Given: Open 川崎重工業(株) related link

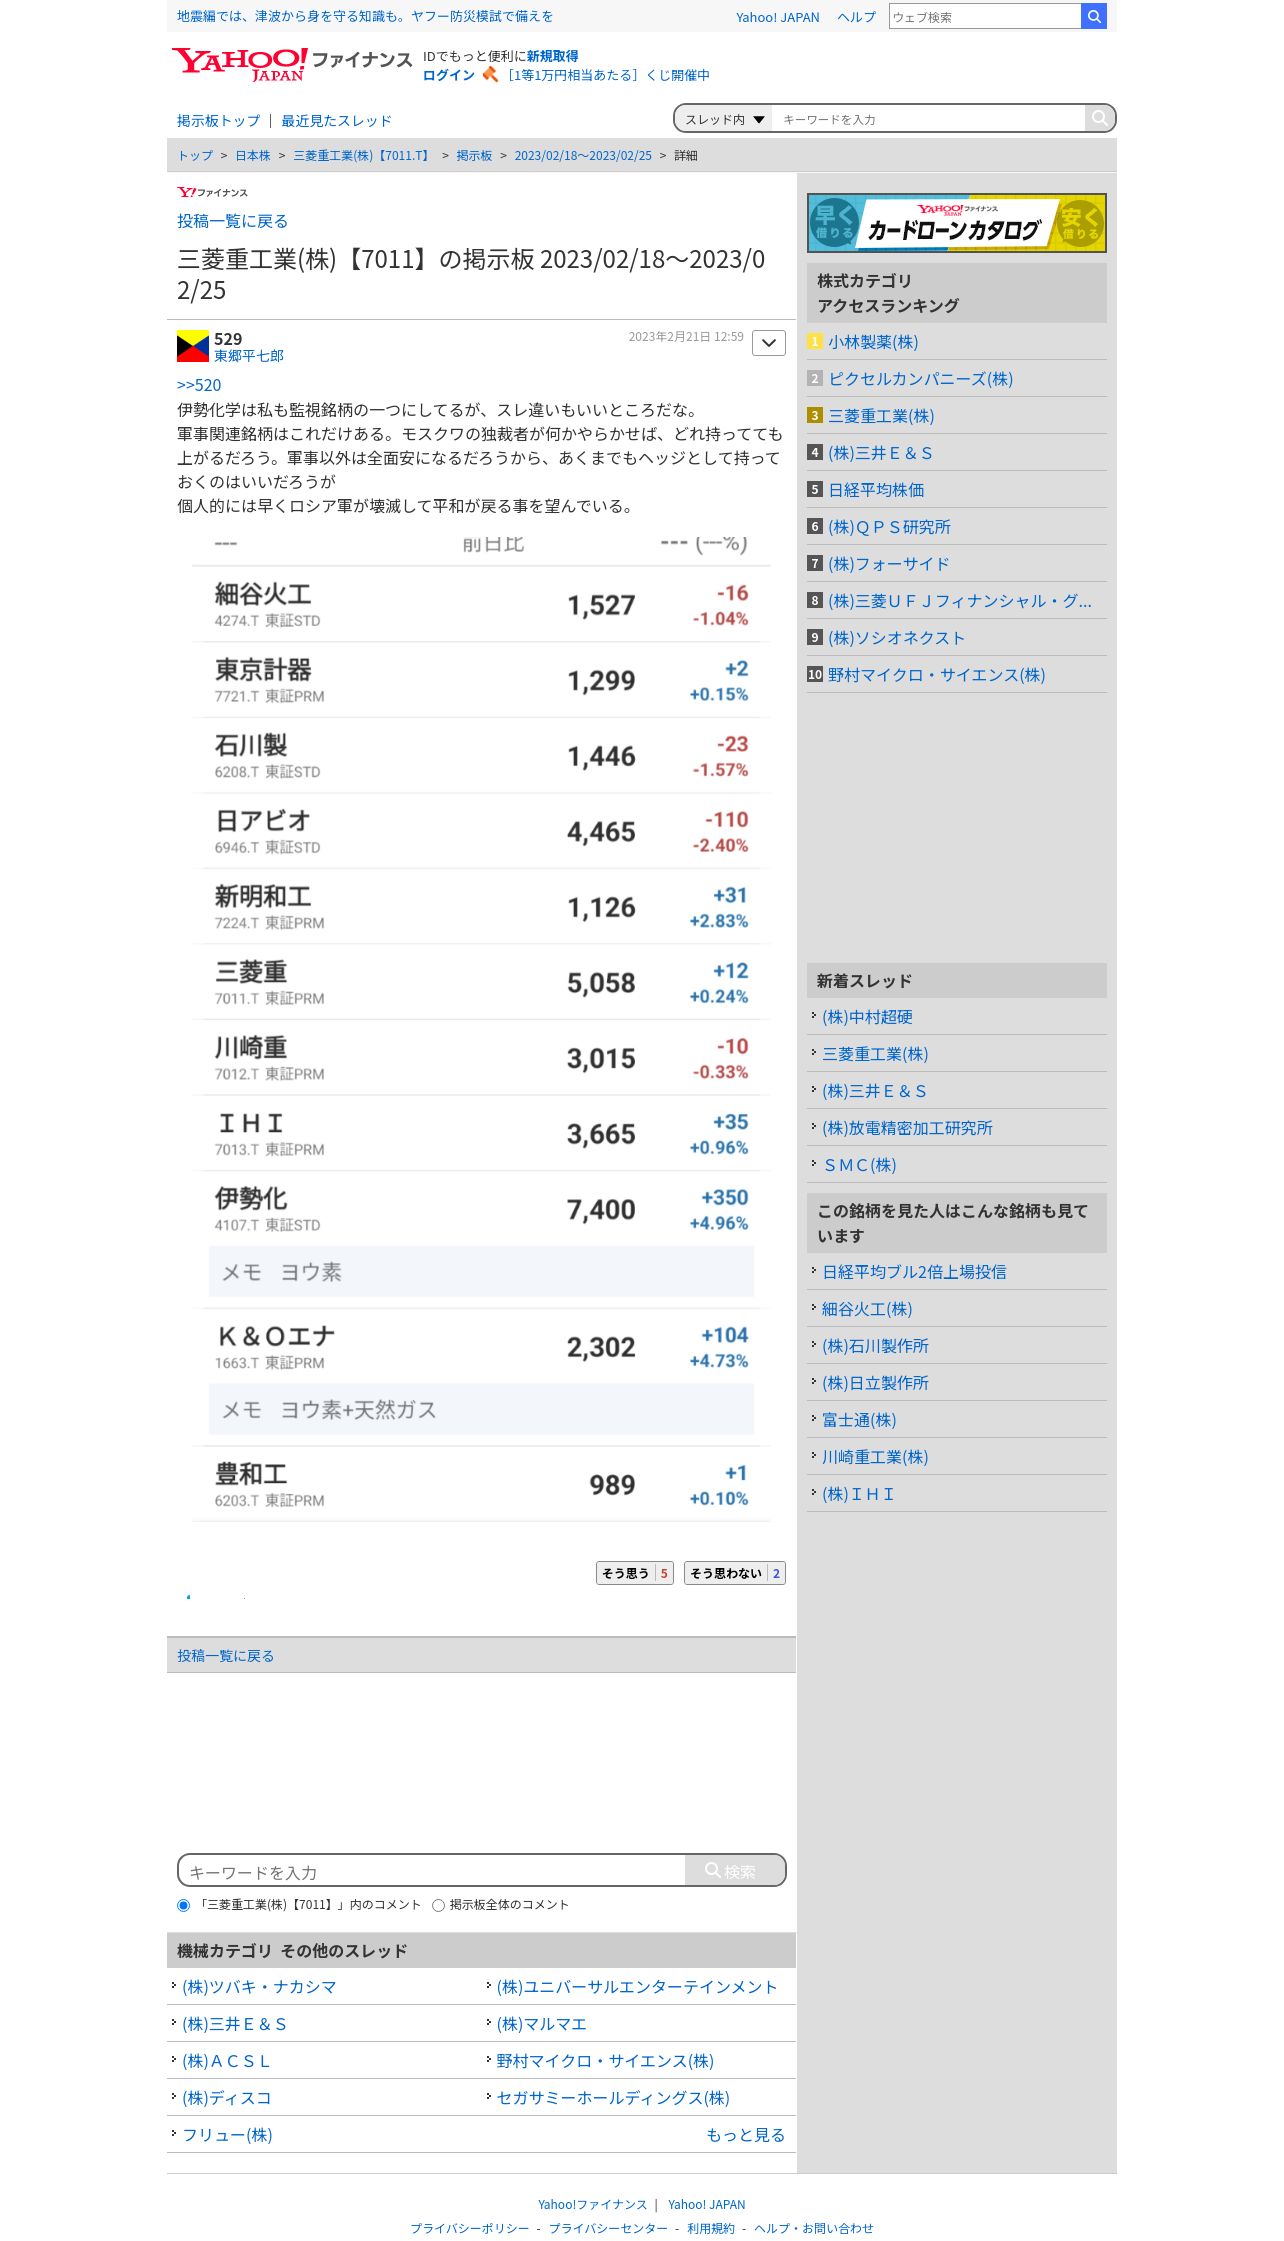Looking at the screenshot, I should click(875, 1457).
